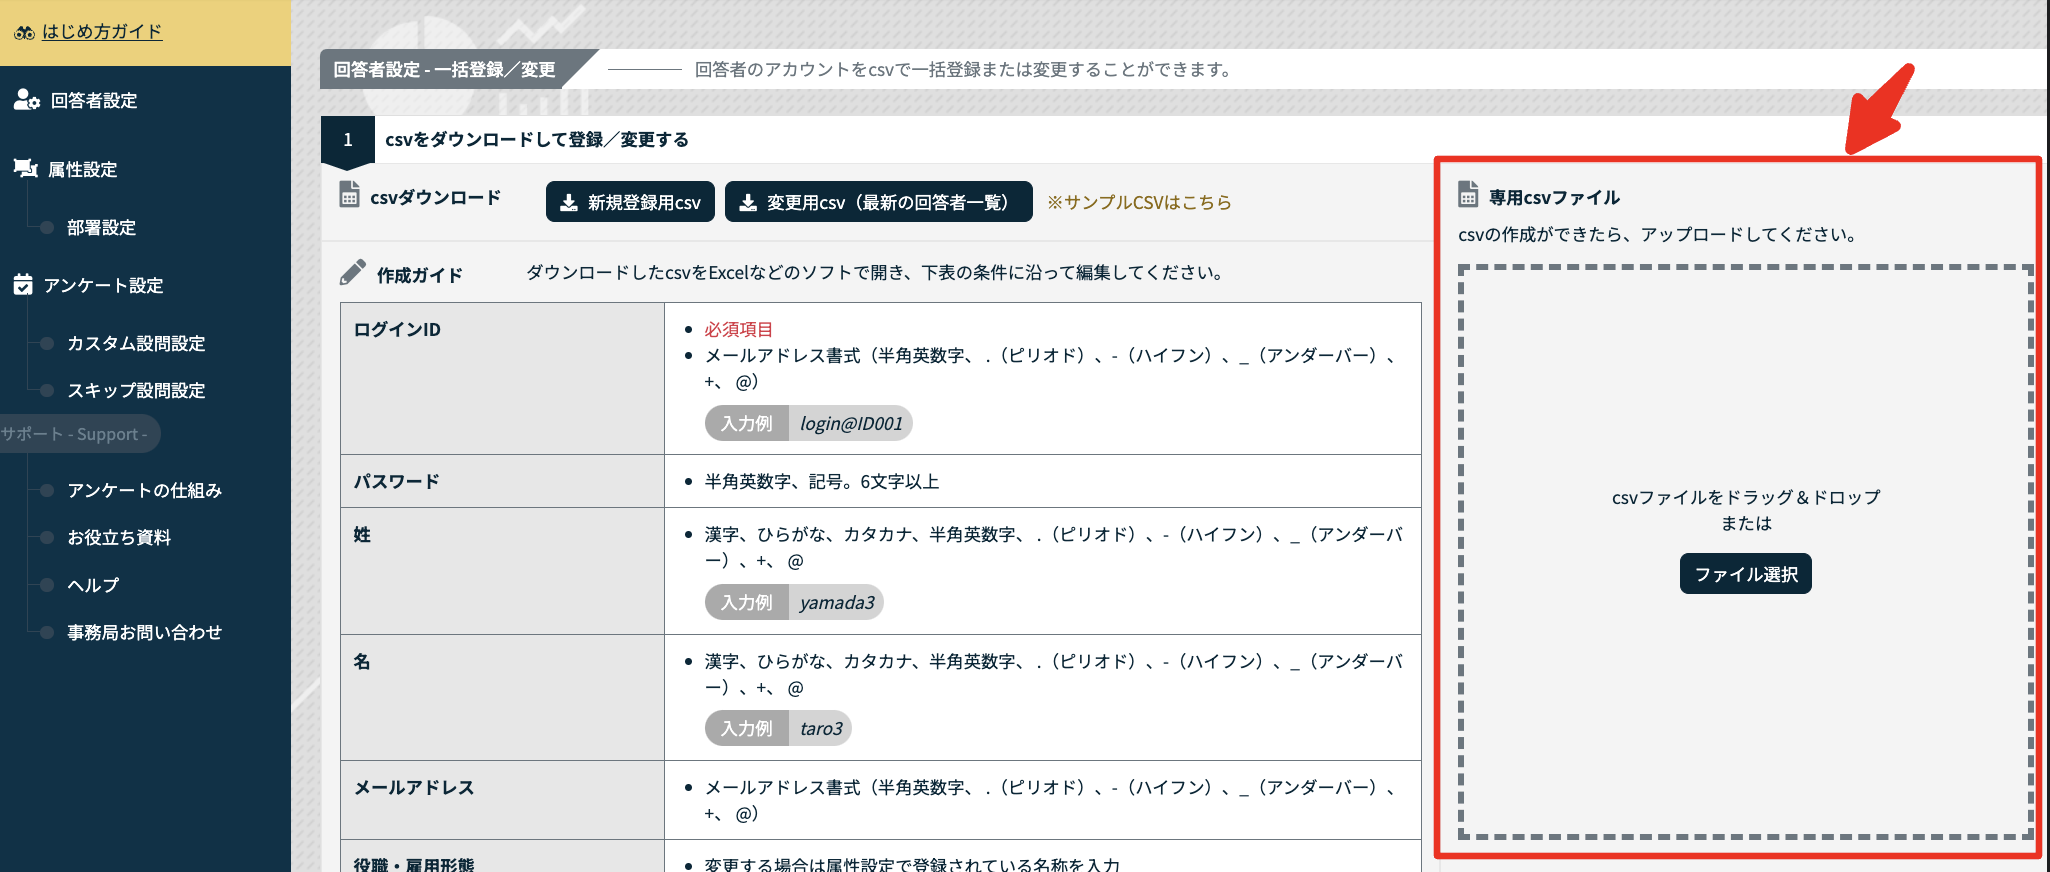The height and width of the screenshot is (872, 2050).
Task: Click download icon in 変更用csv button
Action: 747,203
